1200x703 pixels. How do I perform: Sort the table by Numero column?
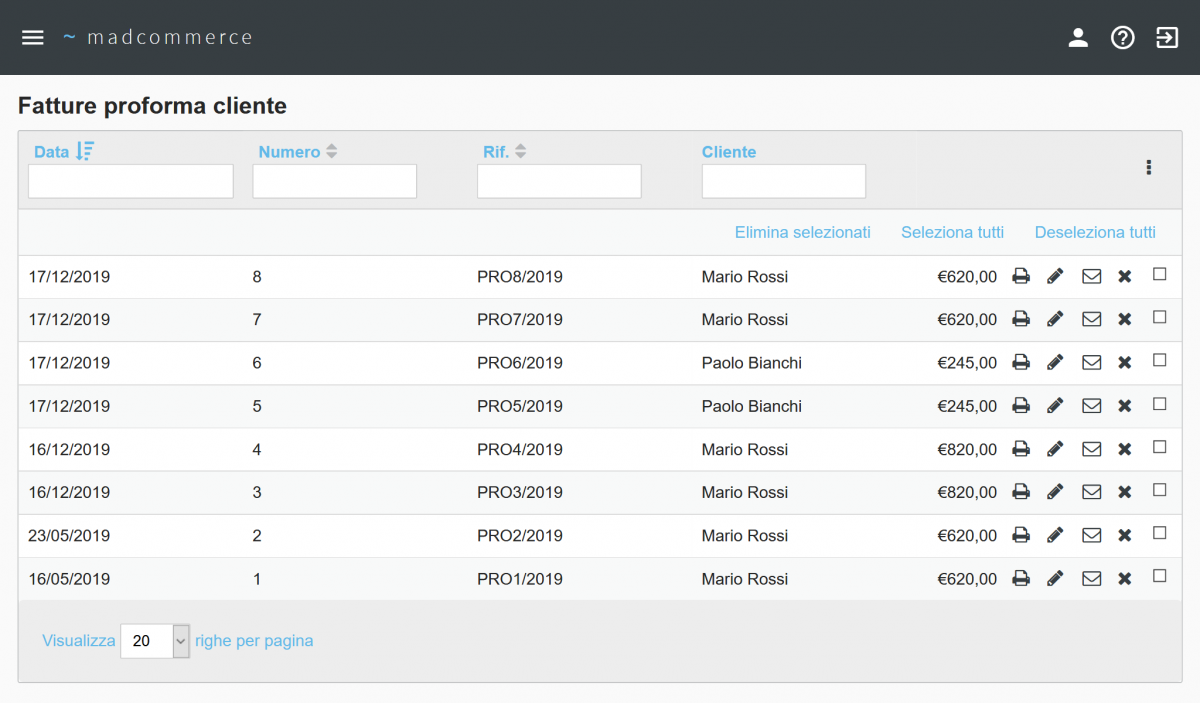click(298, 152)
